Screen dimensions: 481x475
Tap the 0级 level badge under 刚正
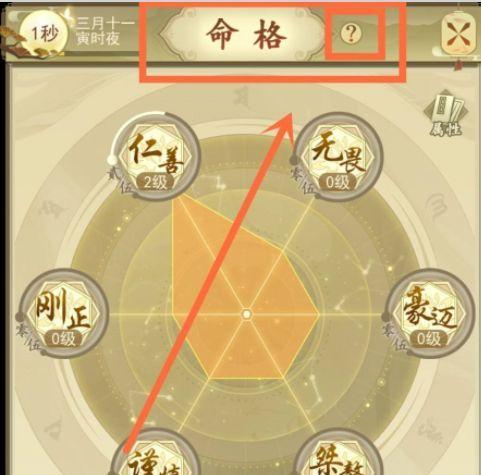click(64, 339)
